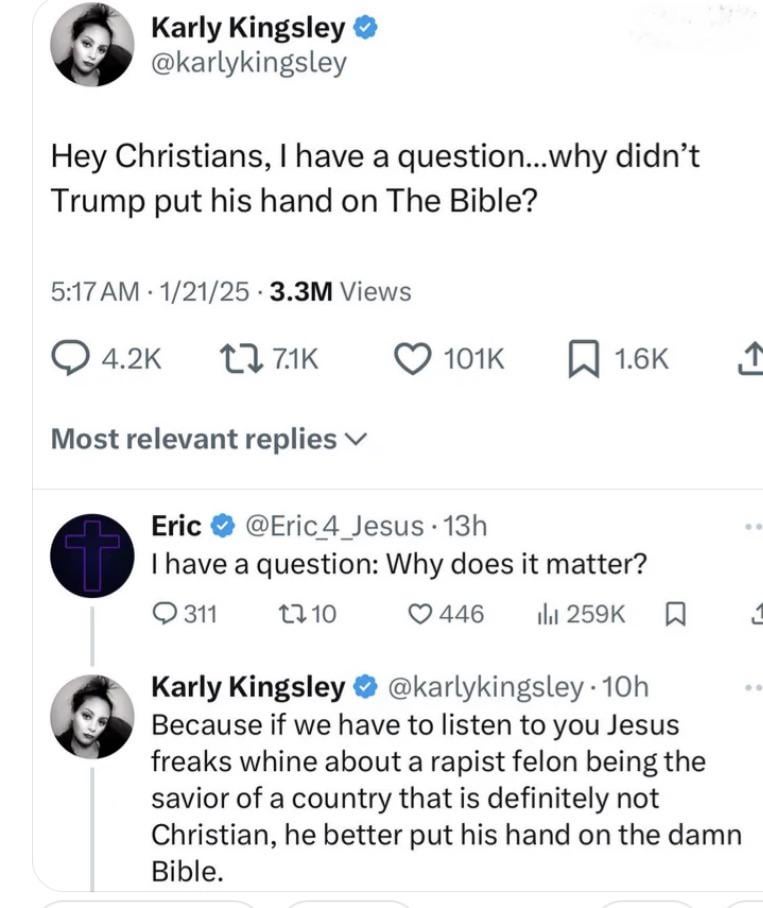The image size is (763, 908).
Task: Open more options for Eric's reply
Action: (x=752, y=526)
